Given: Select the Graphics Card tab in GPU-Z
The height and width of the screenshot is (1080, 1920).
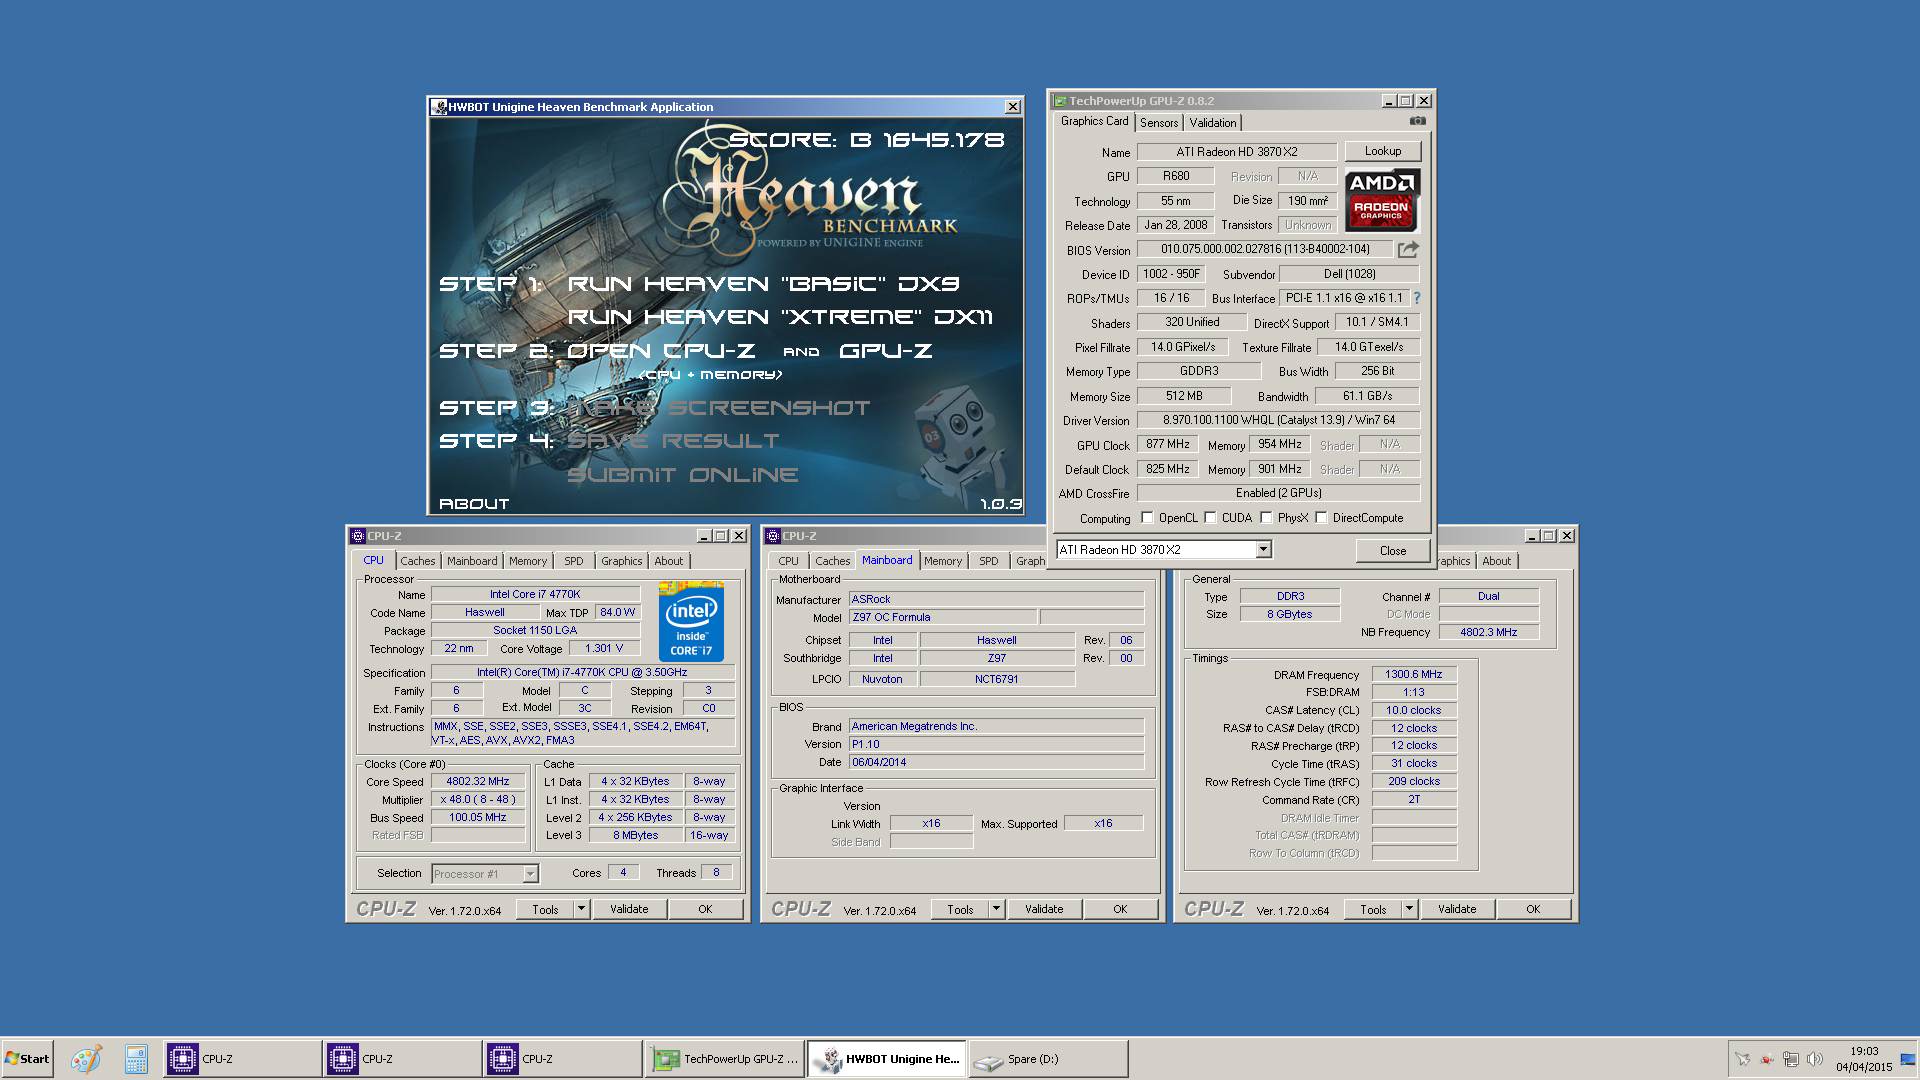Looking at the screenshot, I should (x=1095, y=121).
